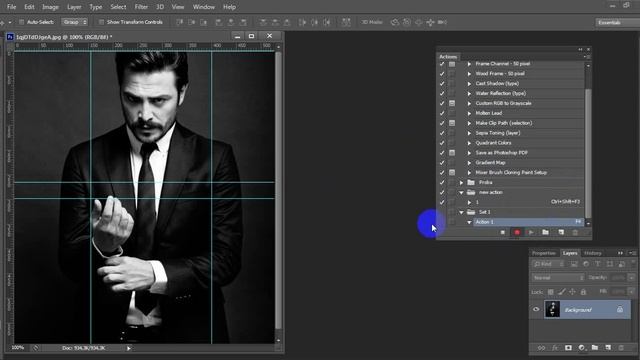Filter layers by adjustment layers icon

click(586, 264)
